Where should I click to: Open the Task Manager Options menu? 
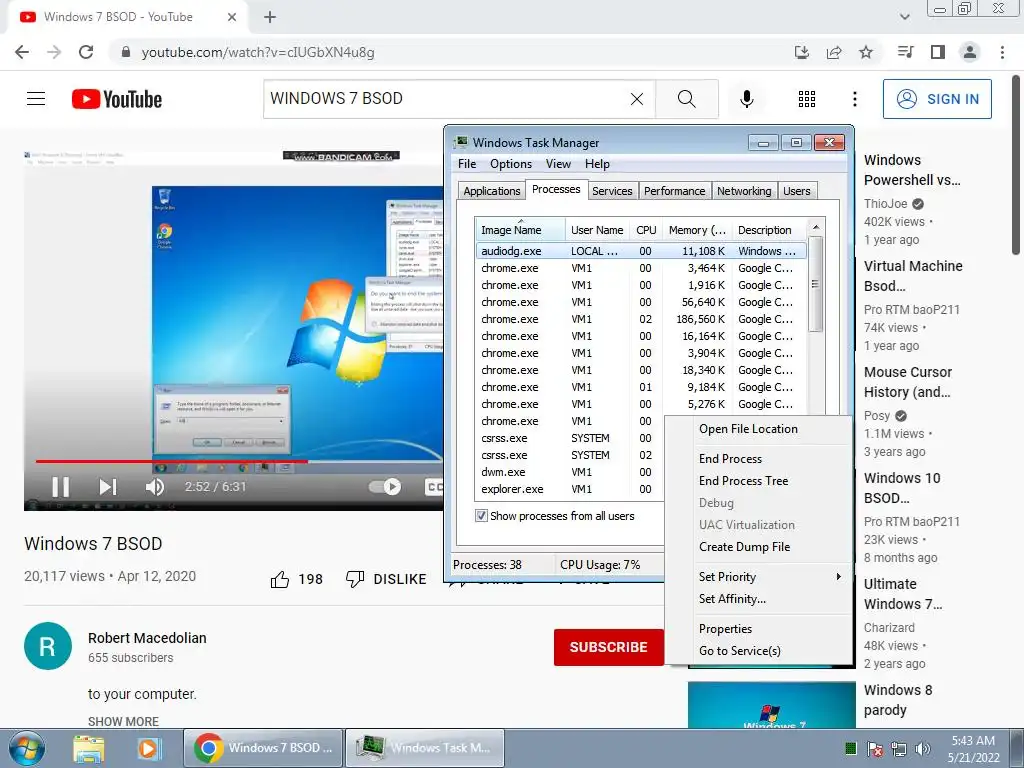pos(511,164)
